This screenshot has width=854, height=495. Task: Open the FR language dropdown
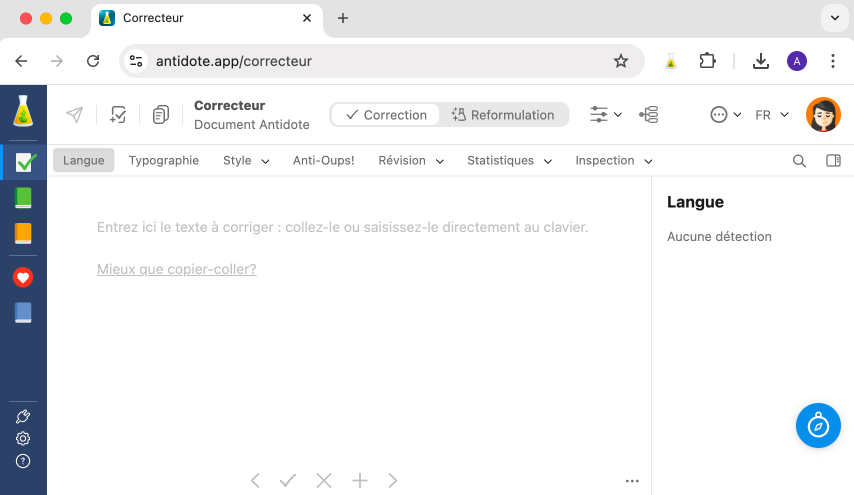(x=772, y=115)
